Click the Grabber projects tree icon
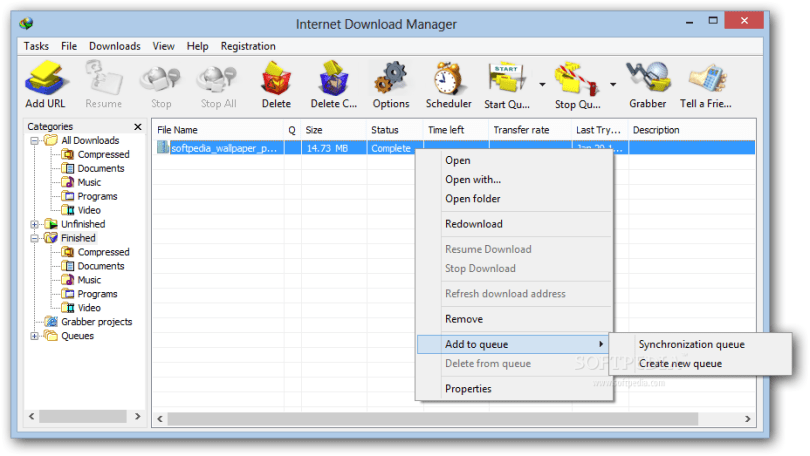 tap(51, 321)
